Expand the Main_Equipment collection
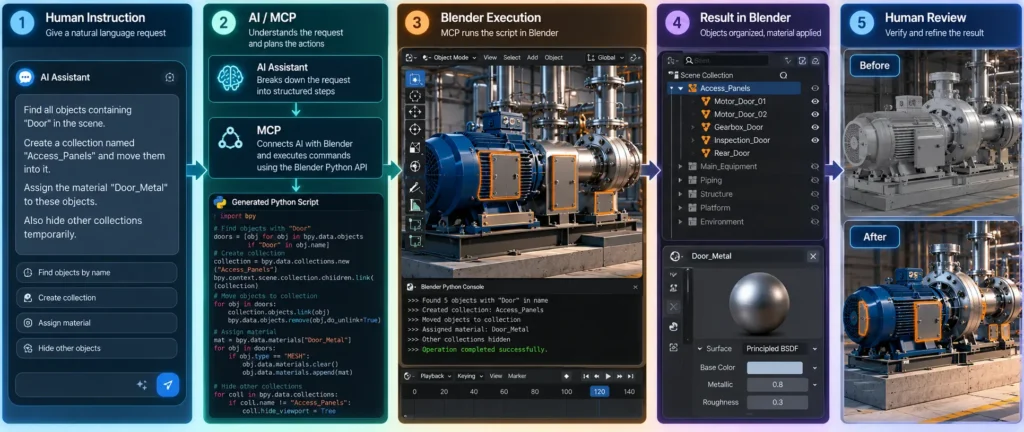 point(680,166)
